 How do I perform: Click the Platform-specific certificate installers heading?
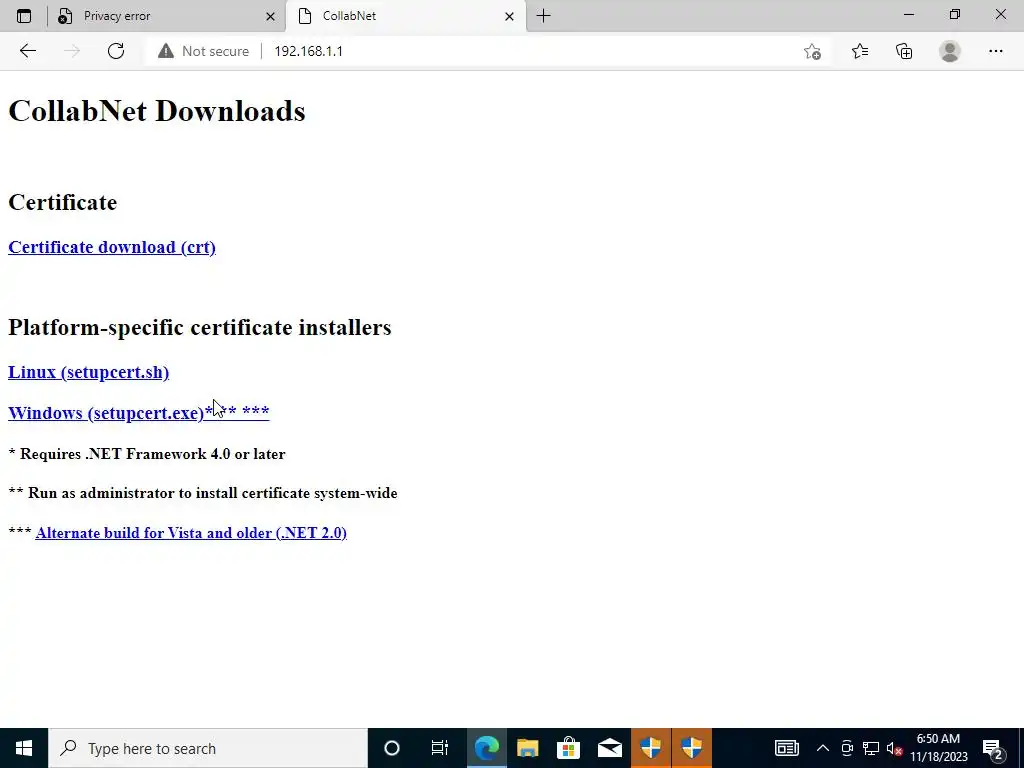[x=200, y=327]
